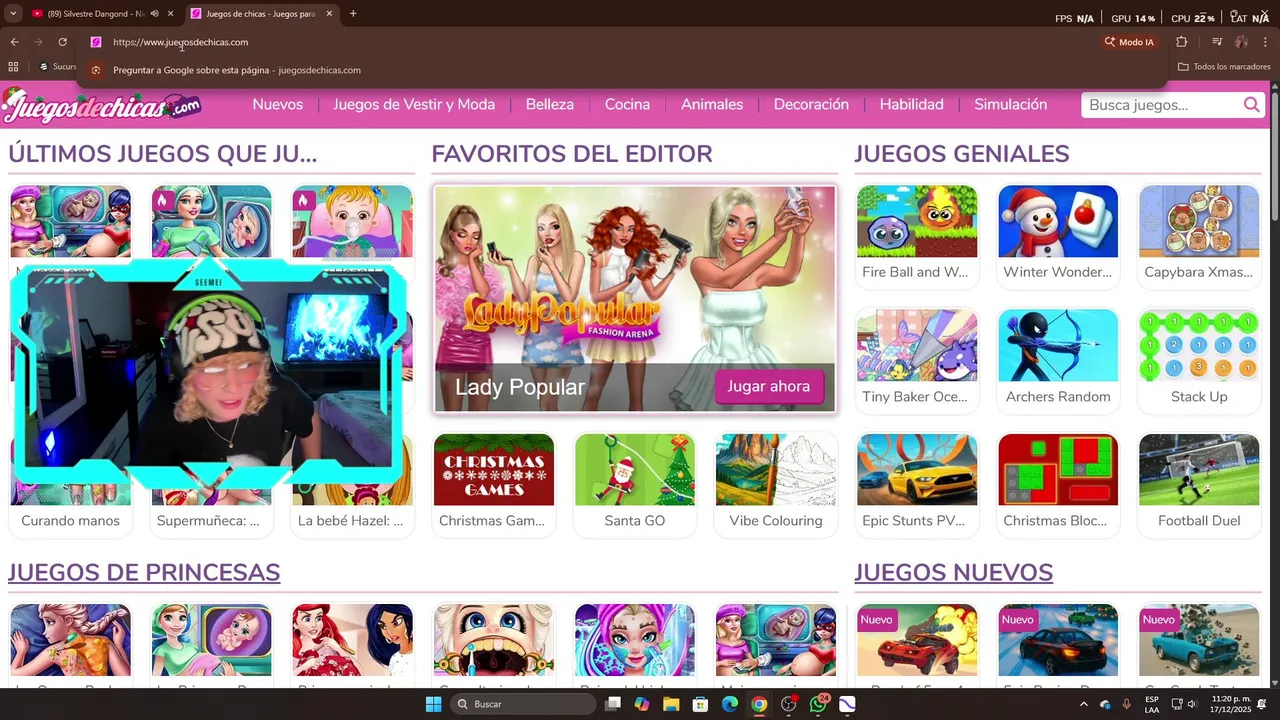Open the first Nuevo red car game
This screenshot has width=1280, height=720.
[917, 640]
